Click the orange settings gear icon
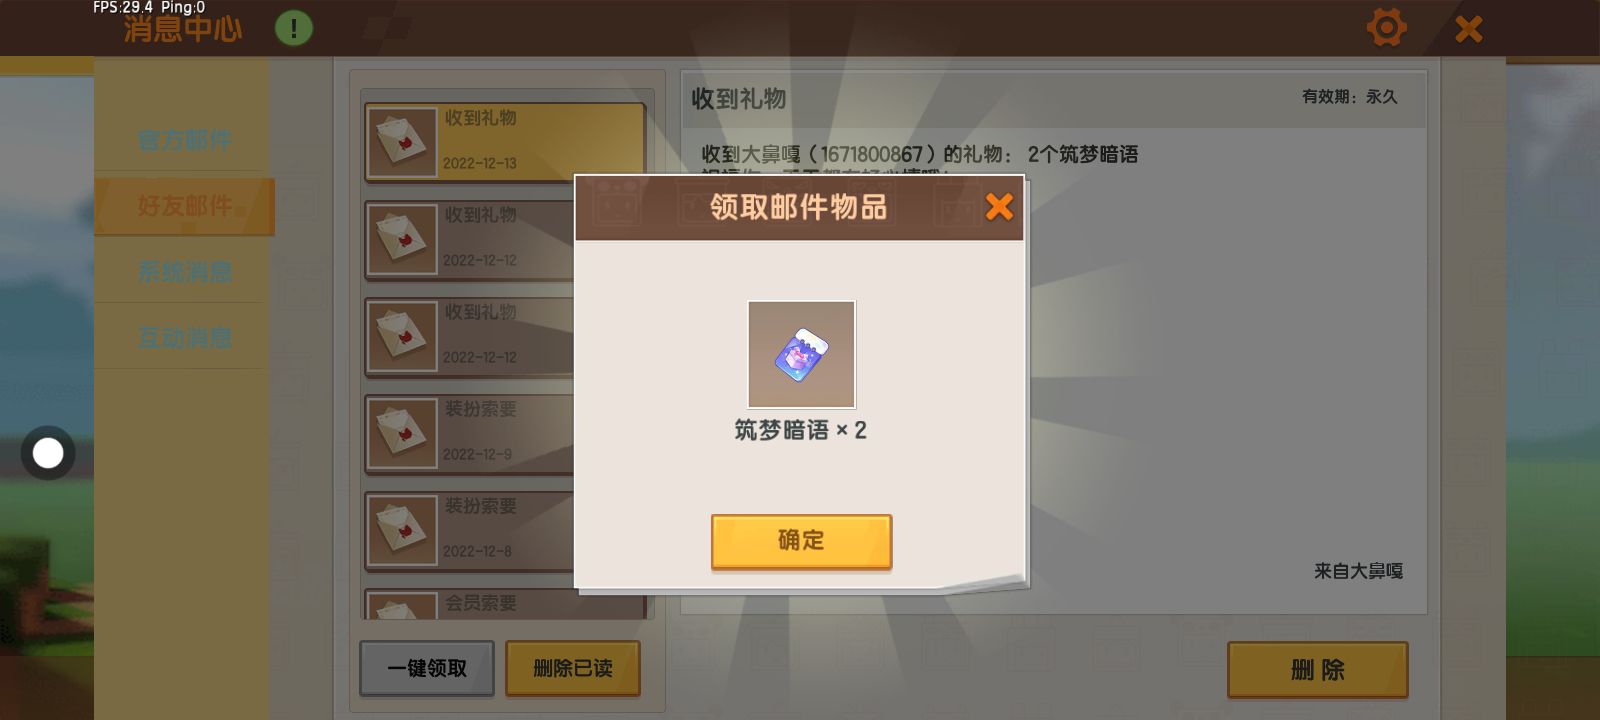 click(x=1386, y=27)
